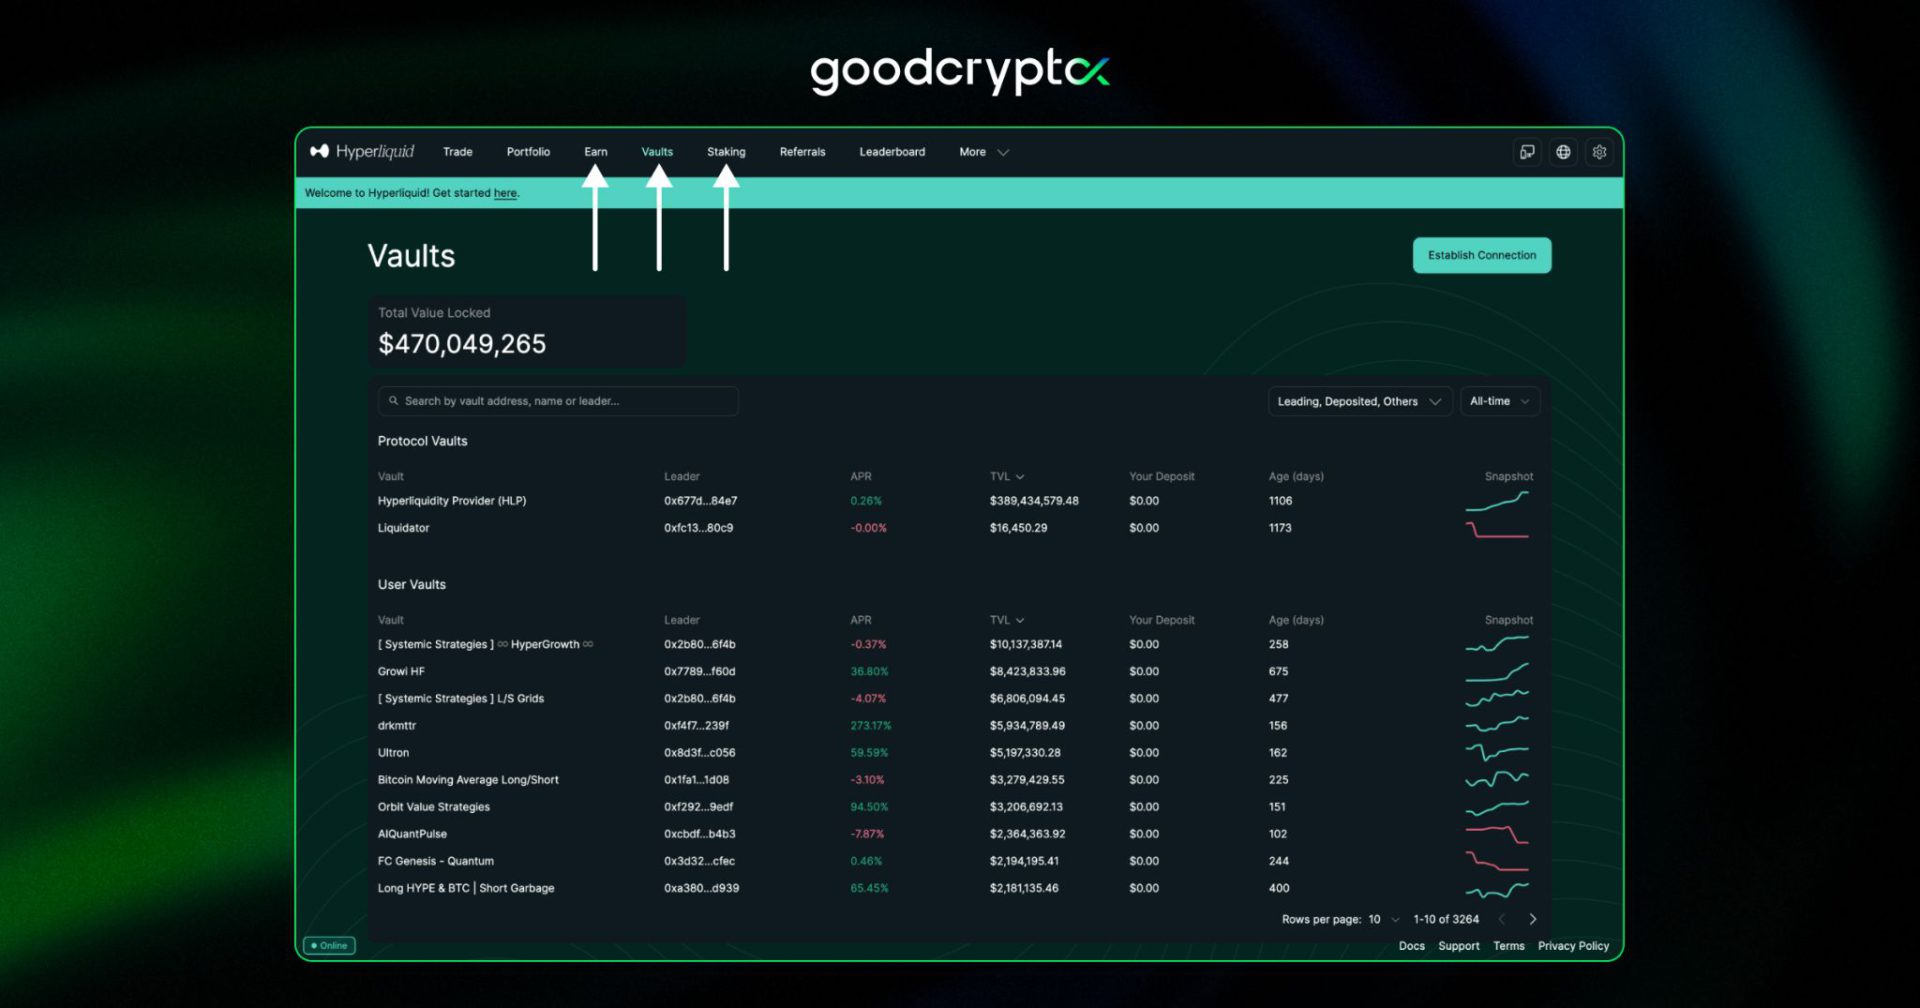Open Bitcoin Moving Average Long/Short vault
This screenshot has height=1008, width=1920.
tap(468, 780)
